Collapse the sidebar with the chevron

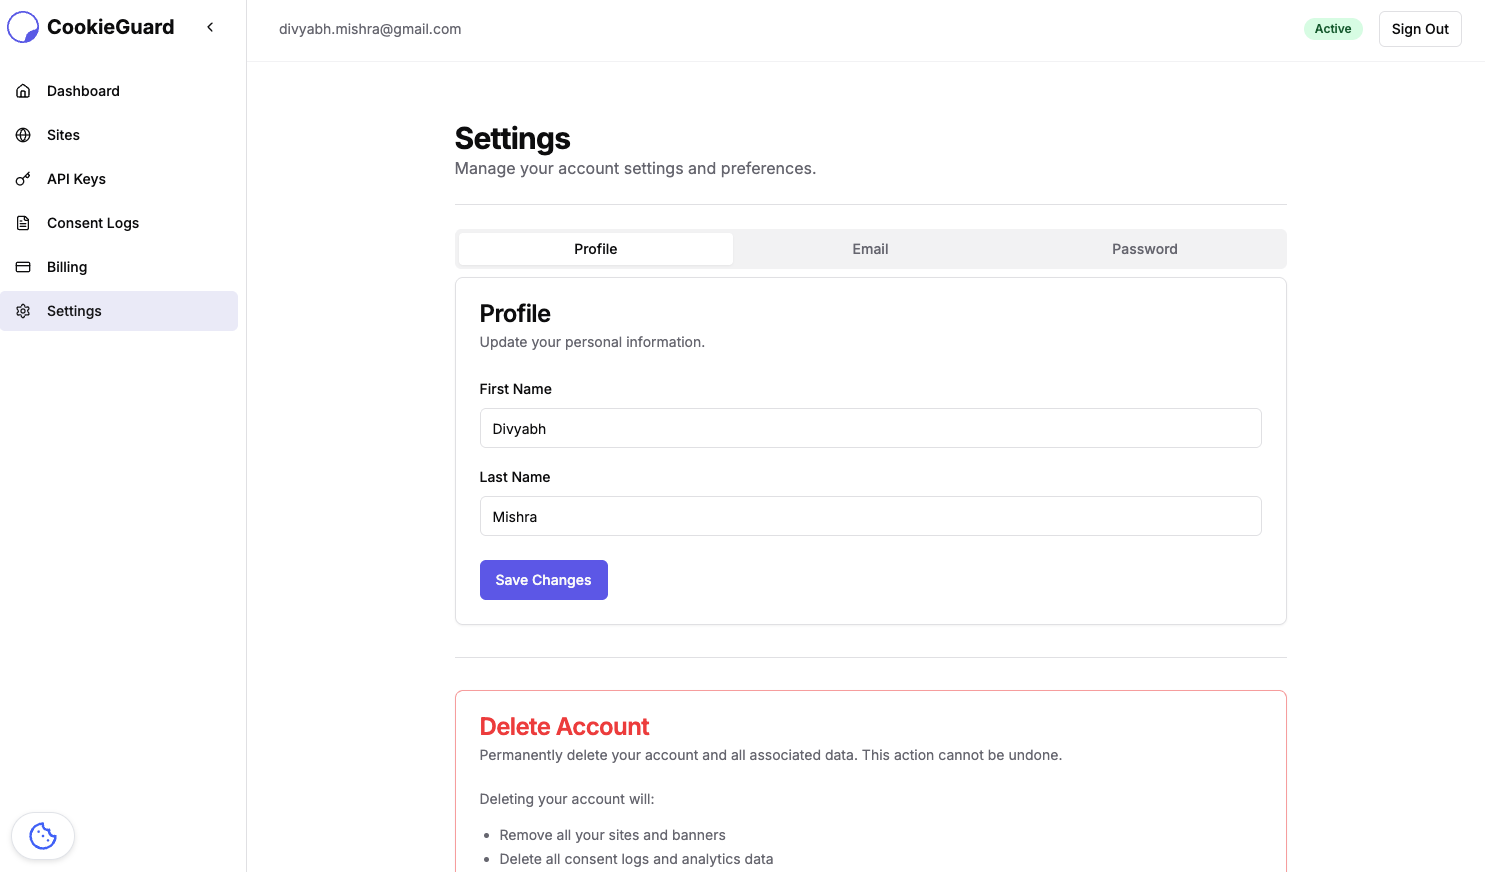click(x=210, y=27)
